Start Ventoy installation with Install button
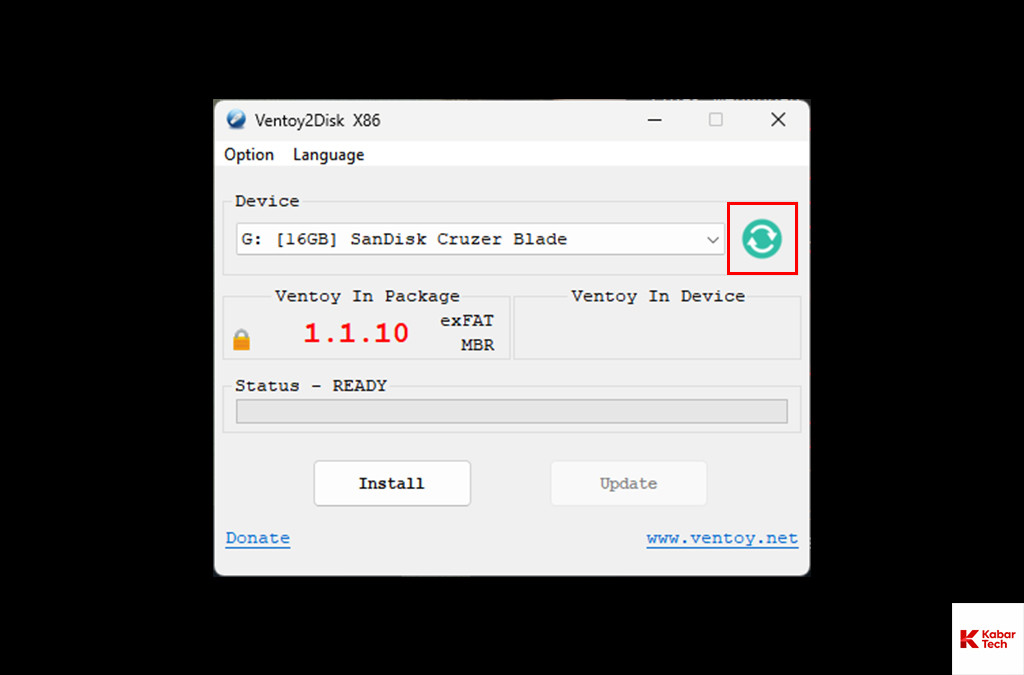Screen dimensions: 1024x675 (x=392, y=483)
